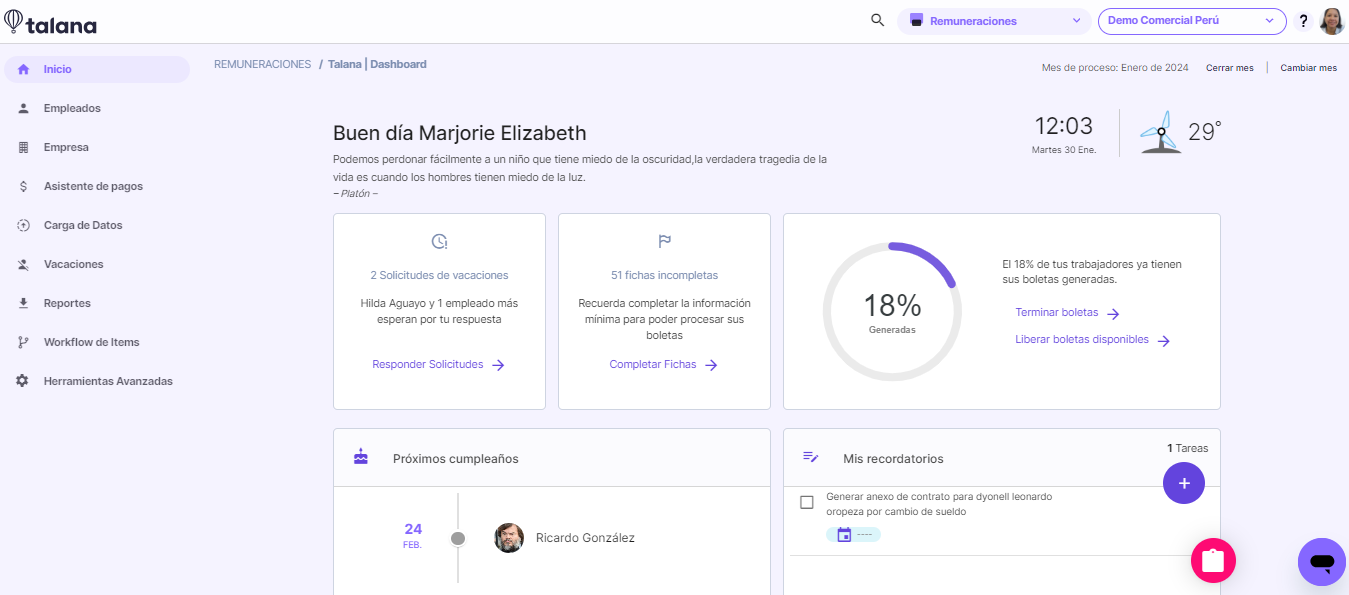Check the Generar anexo de contrato reminder
Screen dimensions: 1349x595
coord(807,502)
